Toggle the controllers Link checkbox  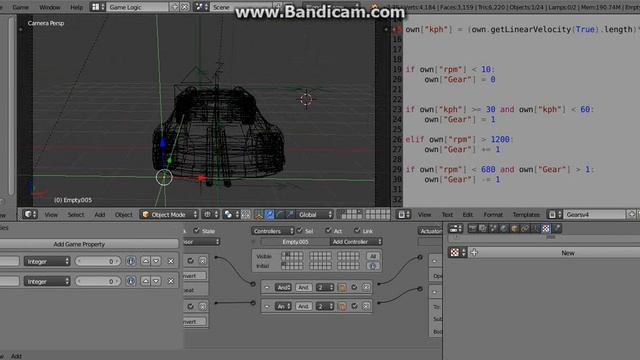[357, 231]
